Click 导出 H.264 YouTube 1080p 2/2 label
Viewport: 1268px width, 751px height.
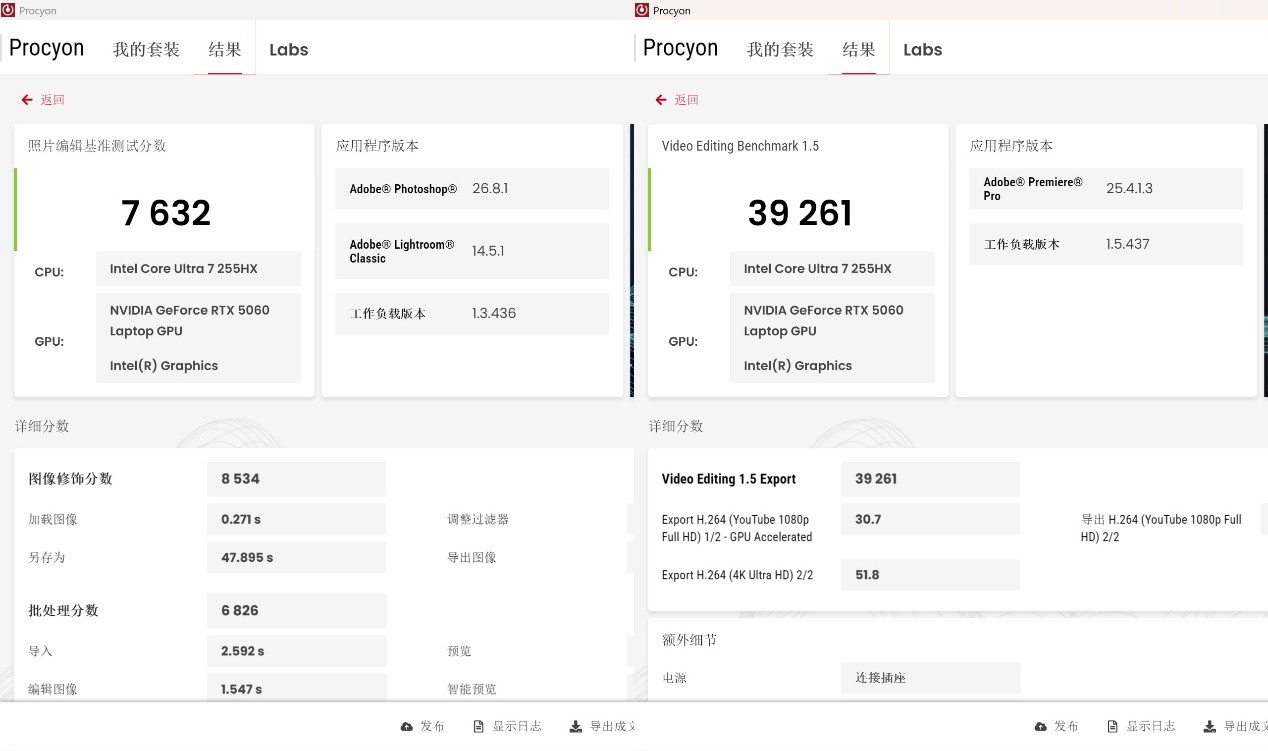[x=1161, y=528]
